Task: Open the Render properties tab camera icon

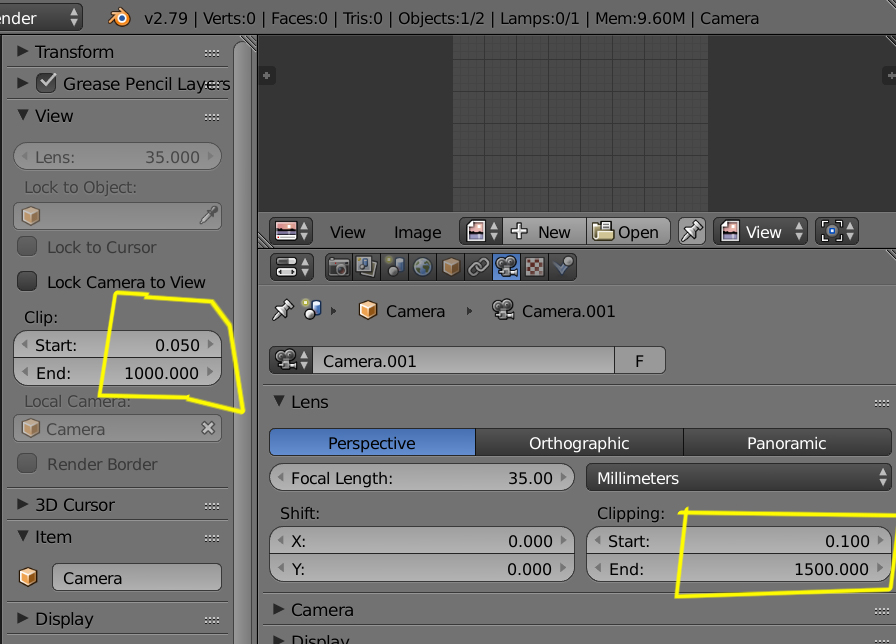Action: [339, 267]
